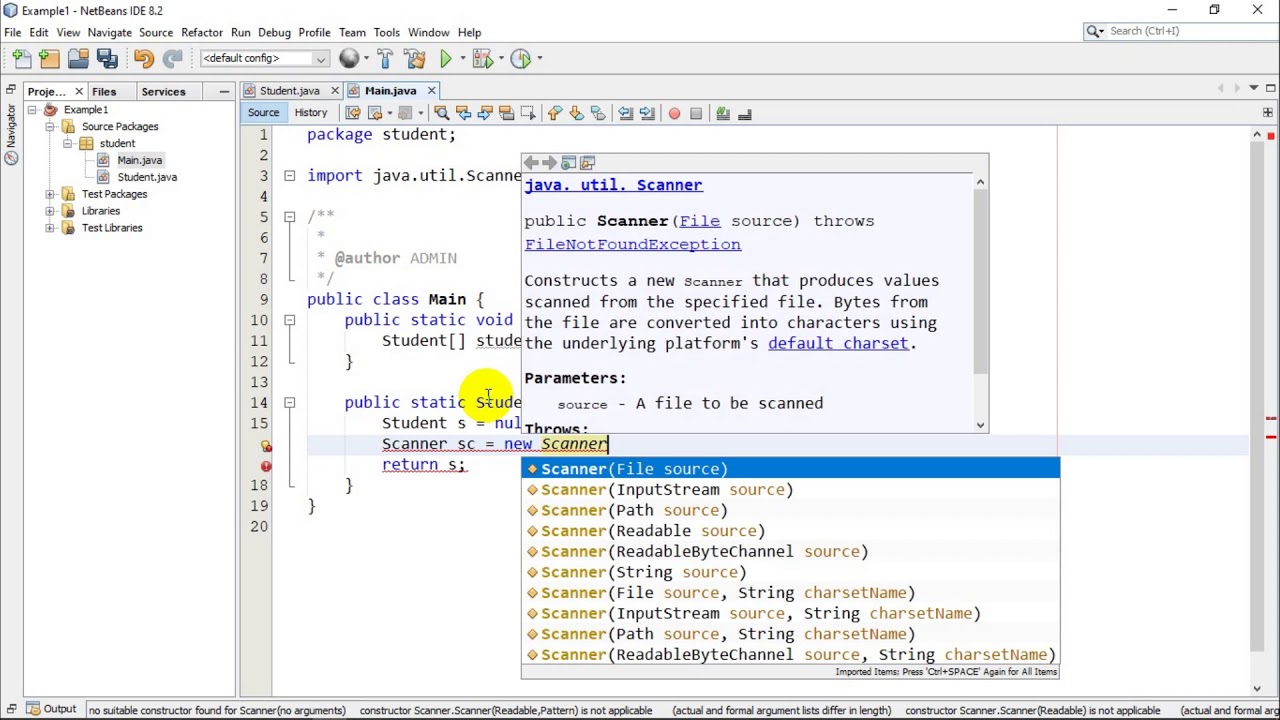Expand the Libraries tree node
Viewport: 1280px width, 720px height.
coord(49,211)
